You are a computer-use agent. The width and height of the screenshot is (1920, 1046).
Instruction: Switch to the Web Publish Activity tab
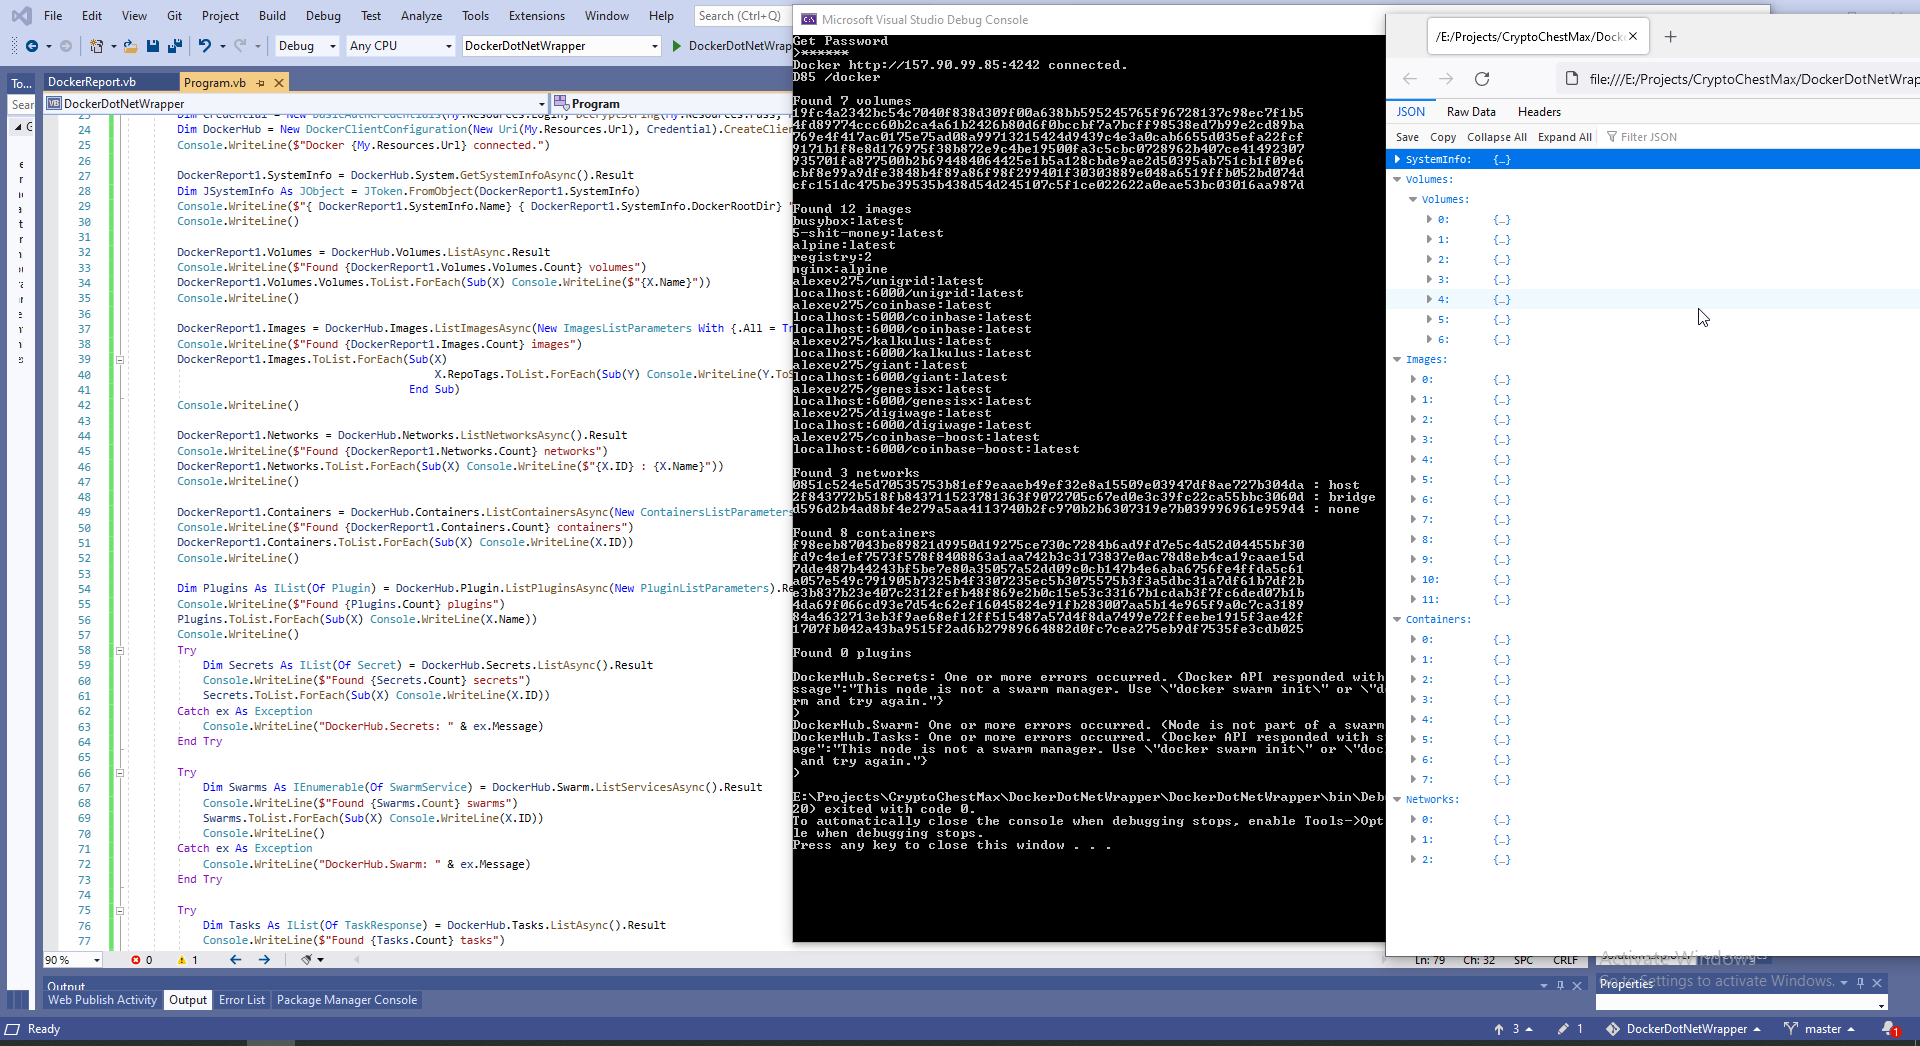102,1000
